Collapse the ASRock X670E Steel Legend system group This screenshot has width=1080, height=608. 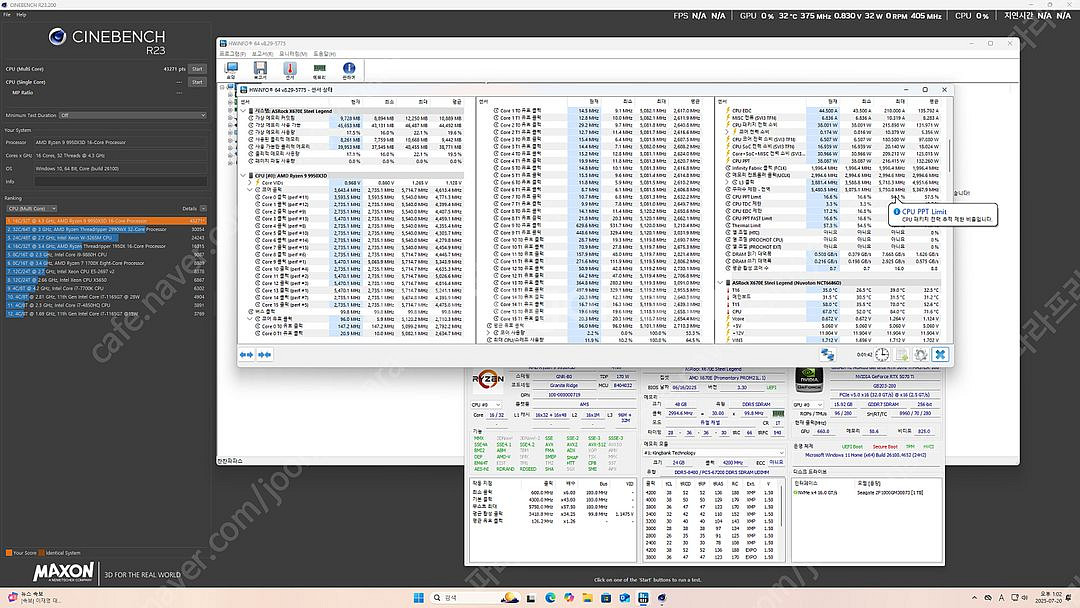(243, 111)
